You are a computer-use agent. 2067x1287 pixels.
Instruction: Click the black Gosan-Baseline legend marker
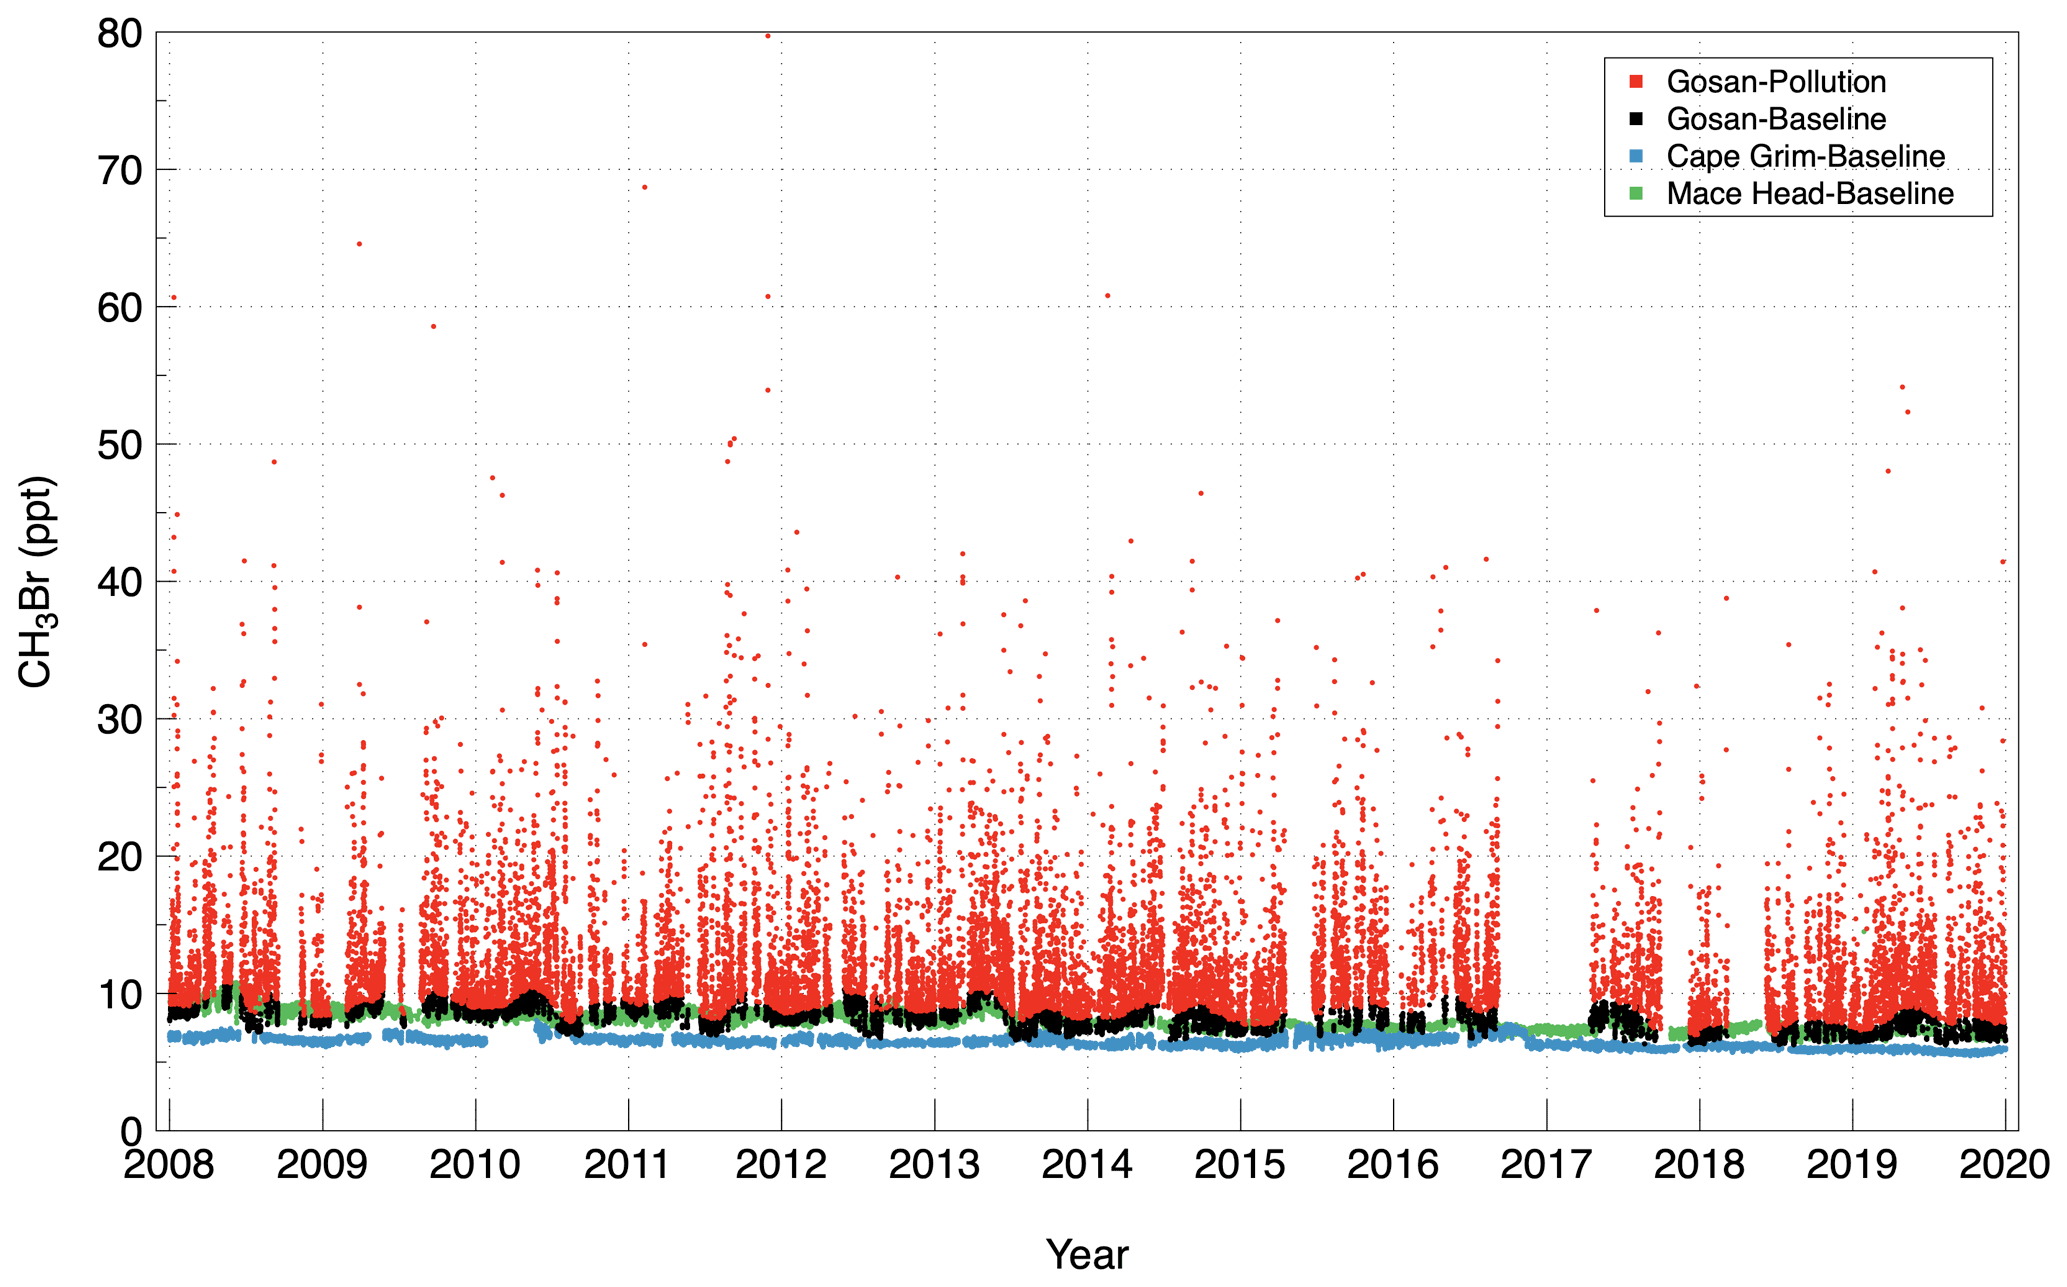(1636, 119)
